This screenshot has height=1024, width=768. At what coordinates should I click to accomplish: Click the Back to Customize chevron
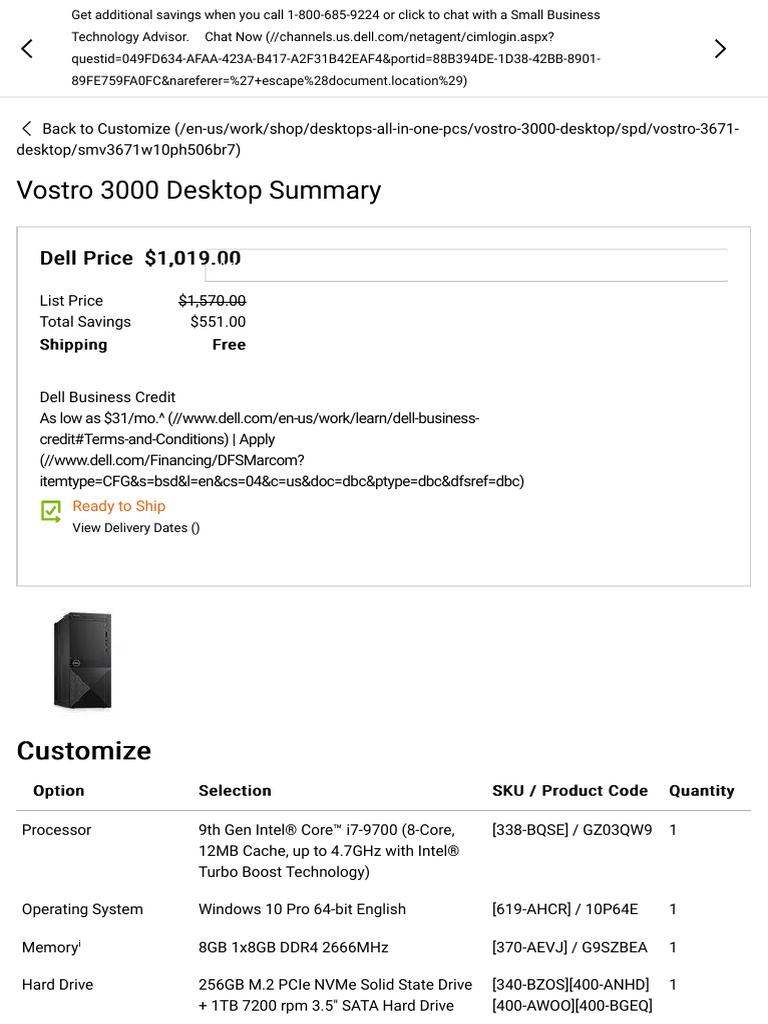(26, 129)
